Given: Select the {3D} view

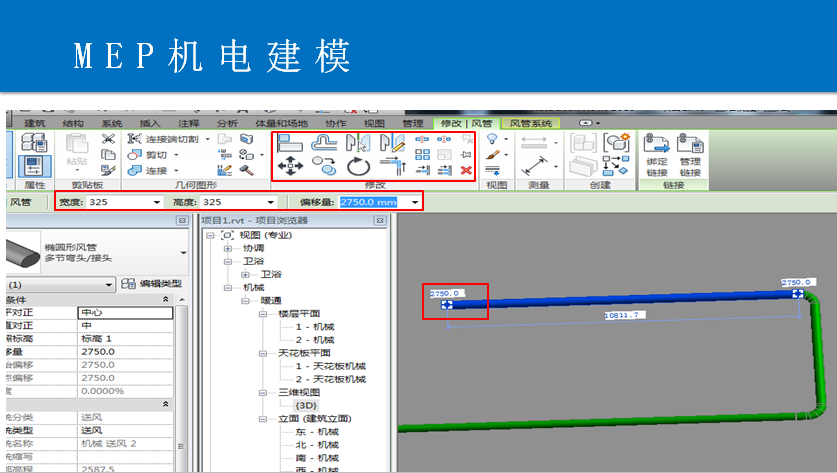Looking at the screenshot, I should click(306, 406).
